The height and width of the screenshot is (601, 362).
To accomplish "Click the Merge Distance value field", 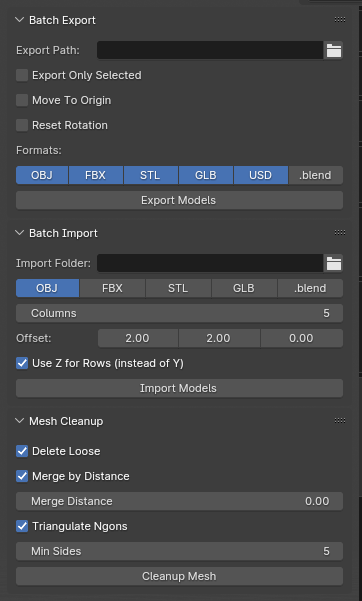I will point(179,501).
